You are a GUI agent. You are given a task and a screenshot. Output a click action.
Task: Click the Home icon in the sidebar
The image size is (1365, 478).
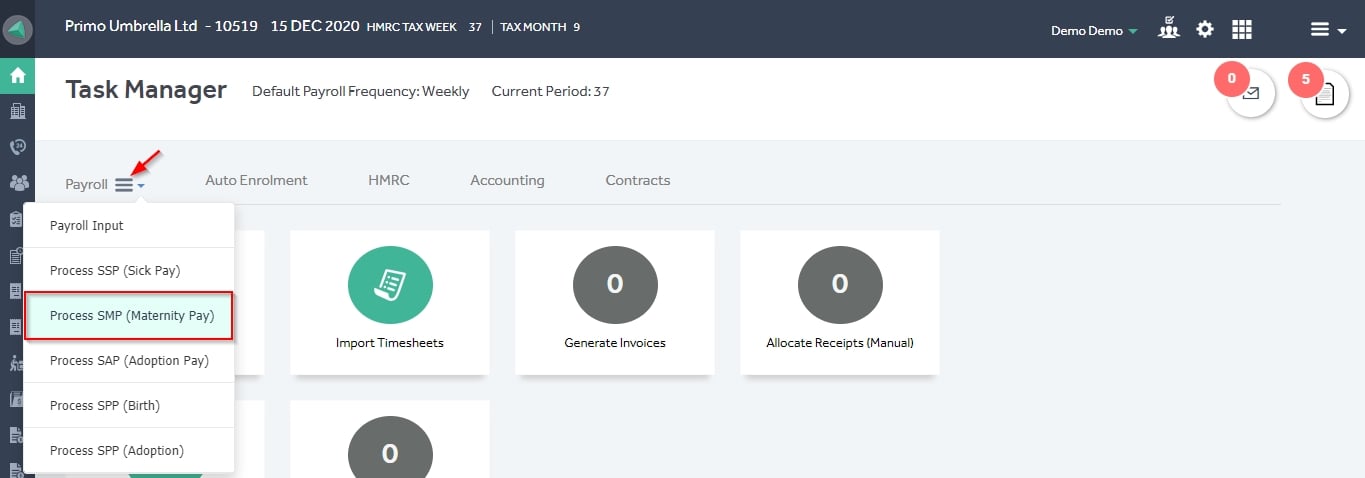[17, 76]
